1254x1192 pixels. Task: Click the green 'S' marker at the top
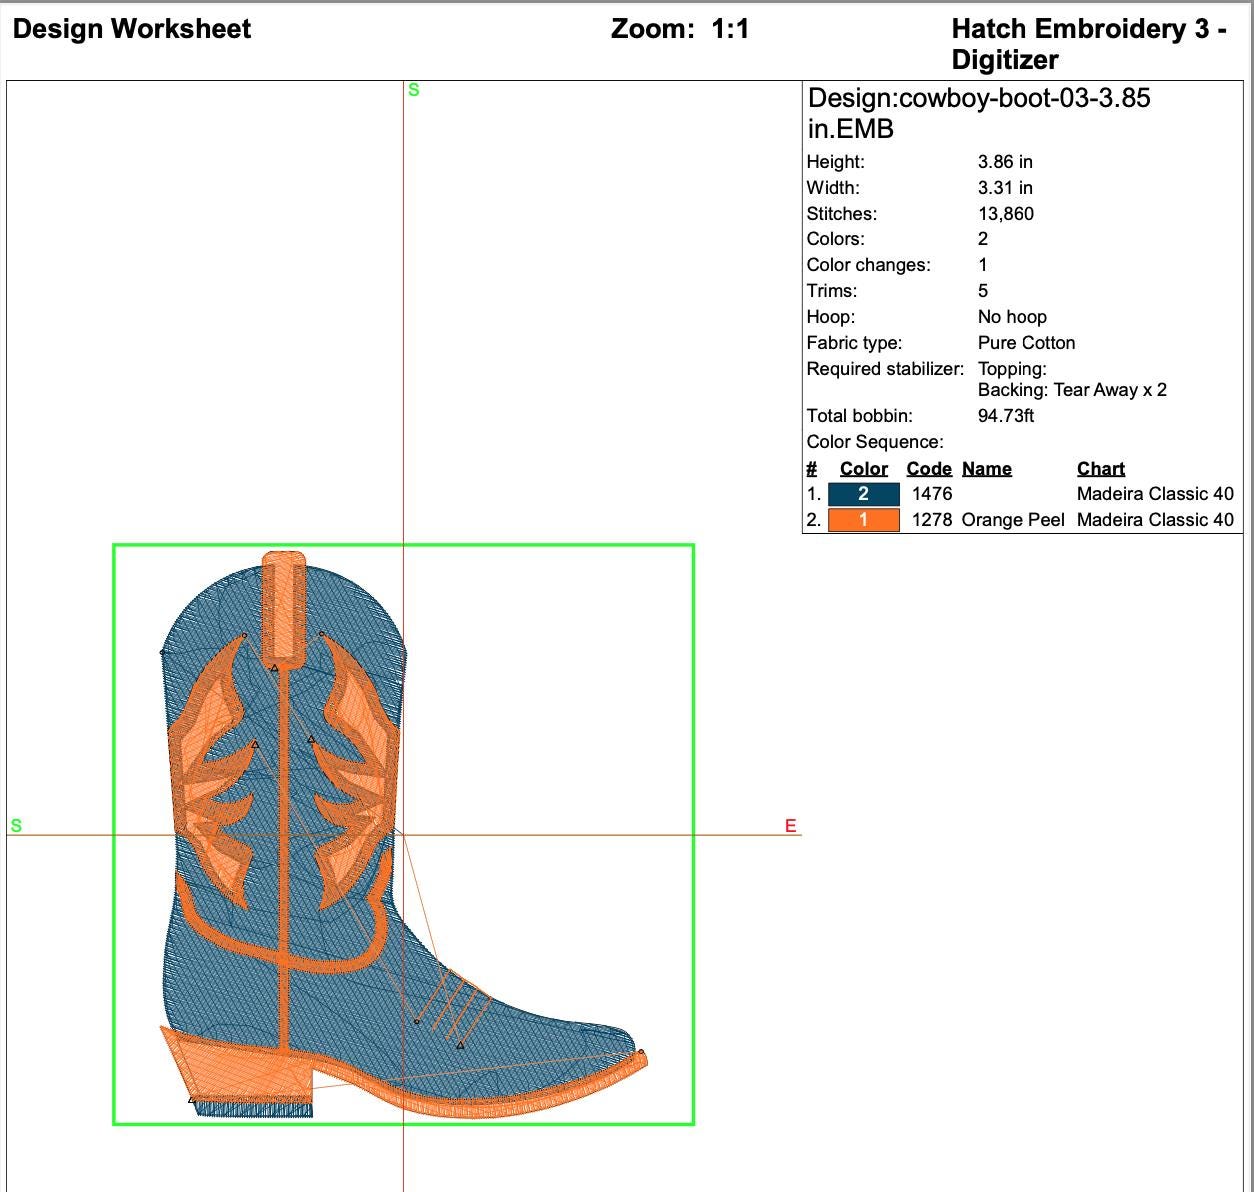414,90
